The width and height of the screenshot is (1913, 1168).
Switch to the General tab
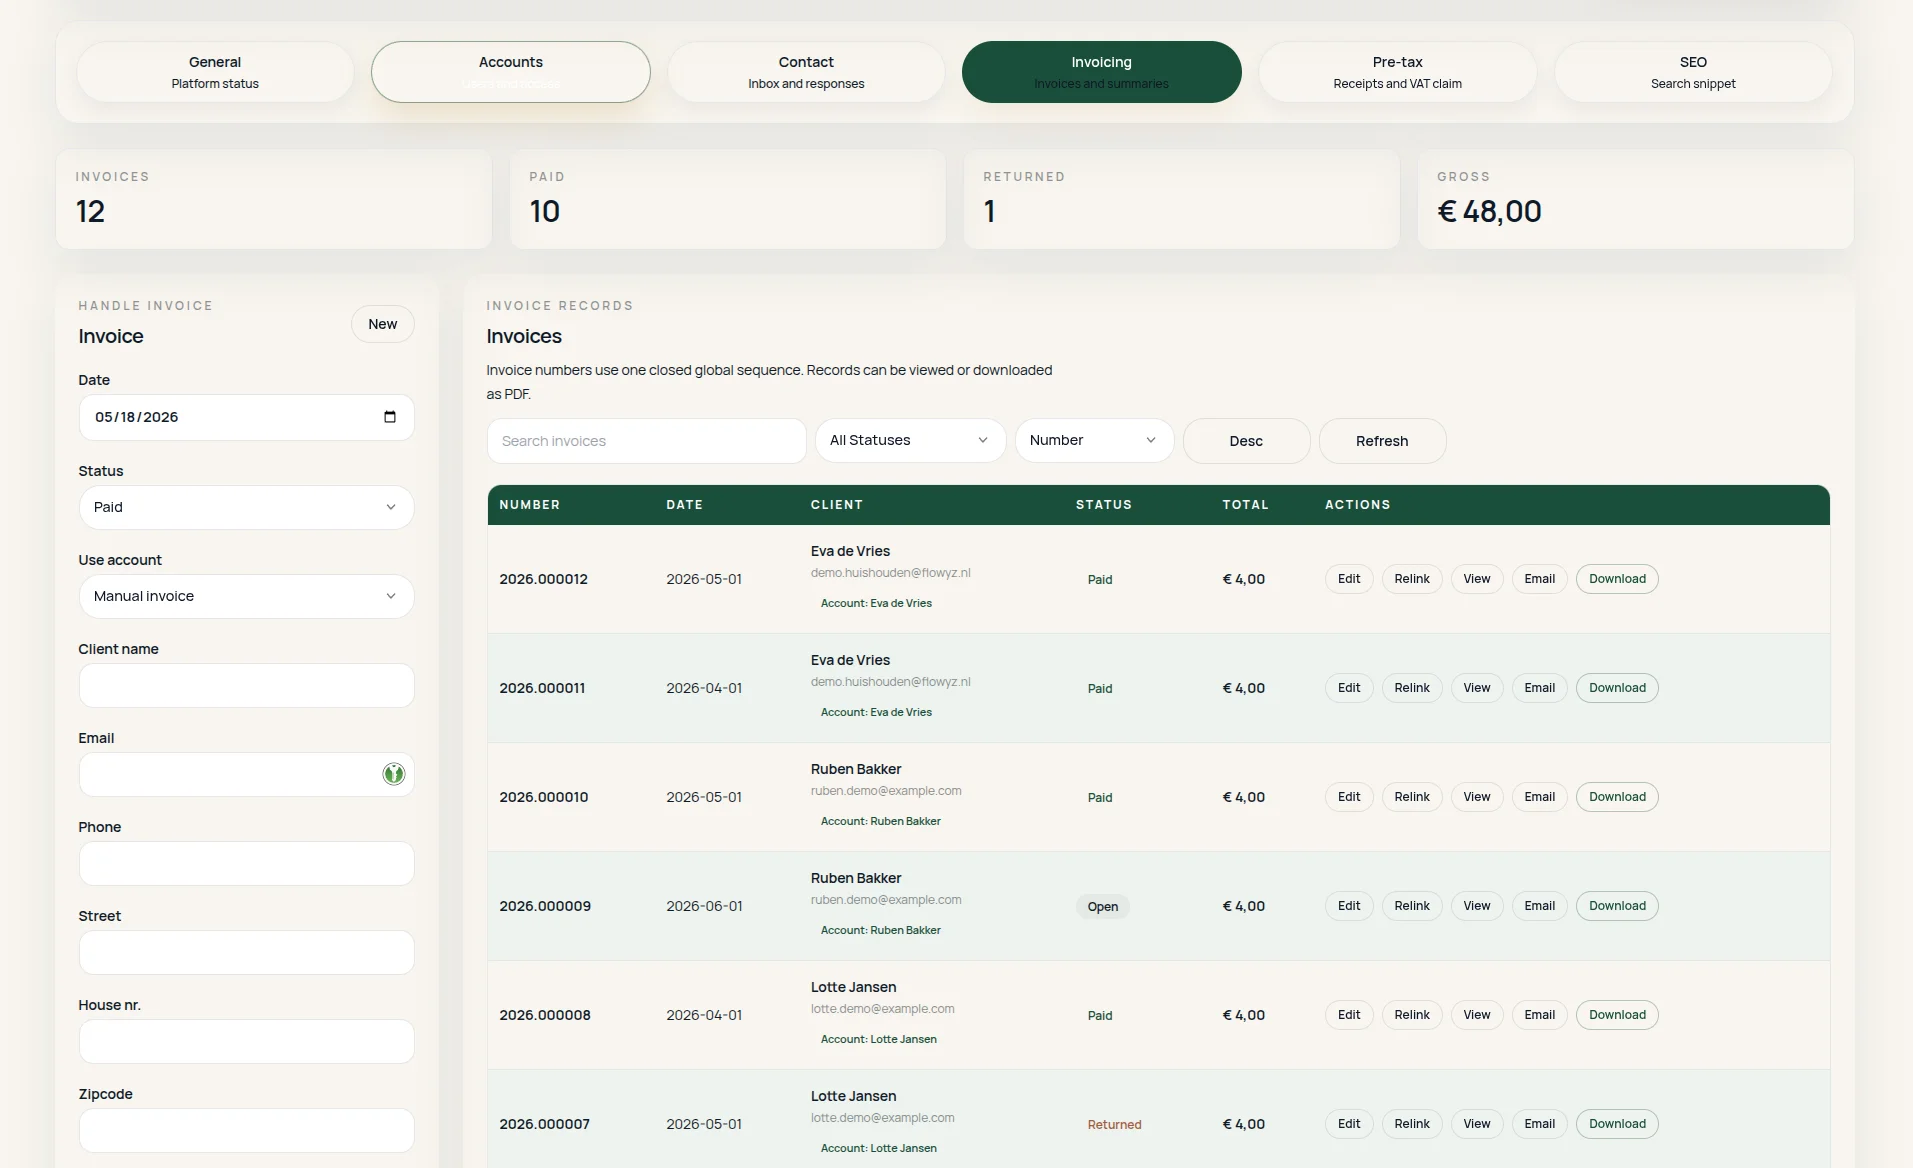215,72
